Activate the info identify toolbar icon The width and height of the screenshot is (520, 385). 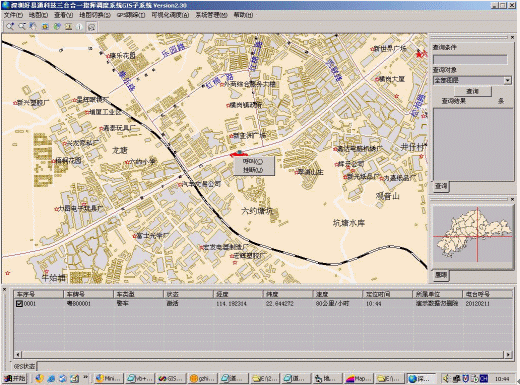coord(79,27)
